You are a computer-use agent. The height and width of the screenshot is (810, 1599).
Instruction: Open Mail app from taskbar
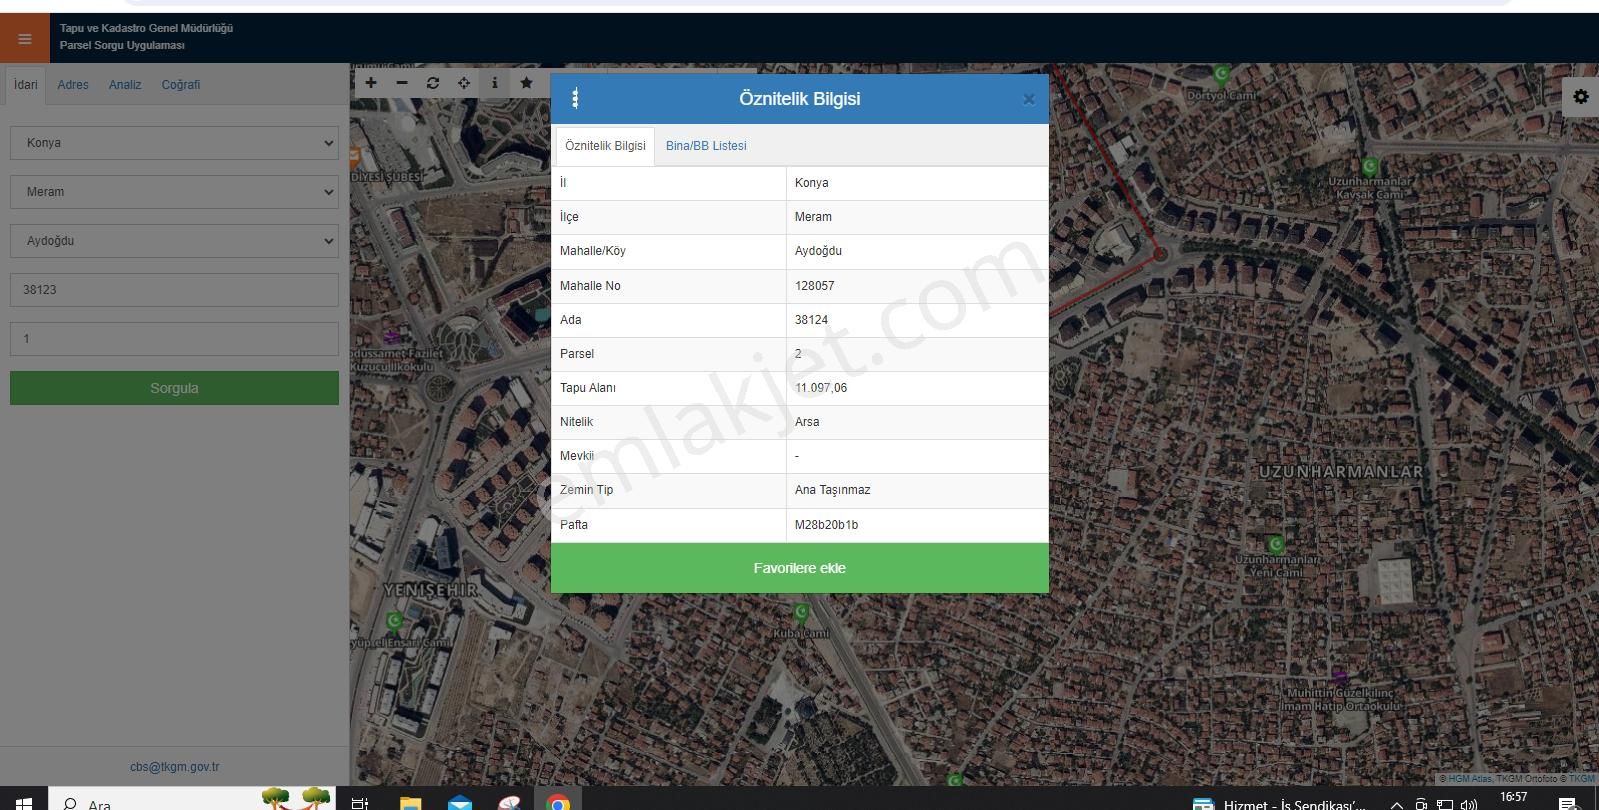coord(460,802)
